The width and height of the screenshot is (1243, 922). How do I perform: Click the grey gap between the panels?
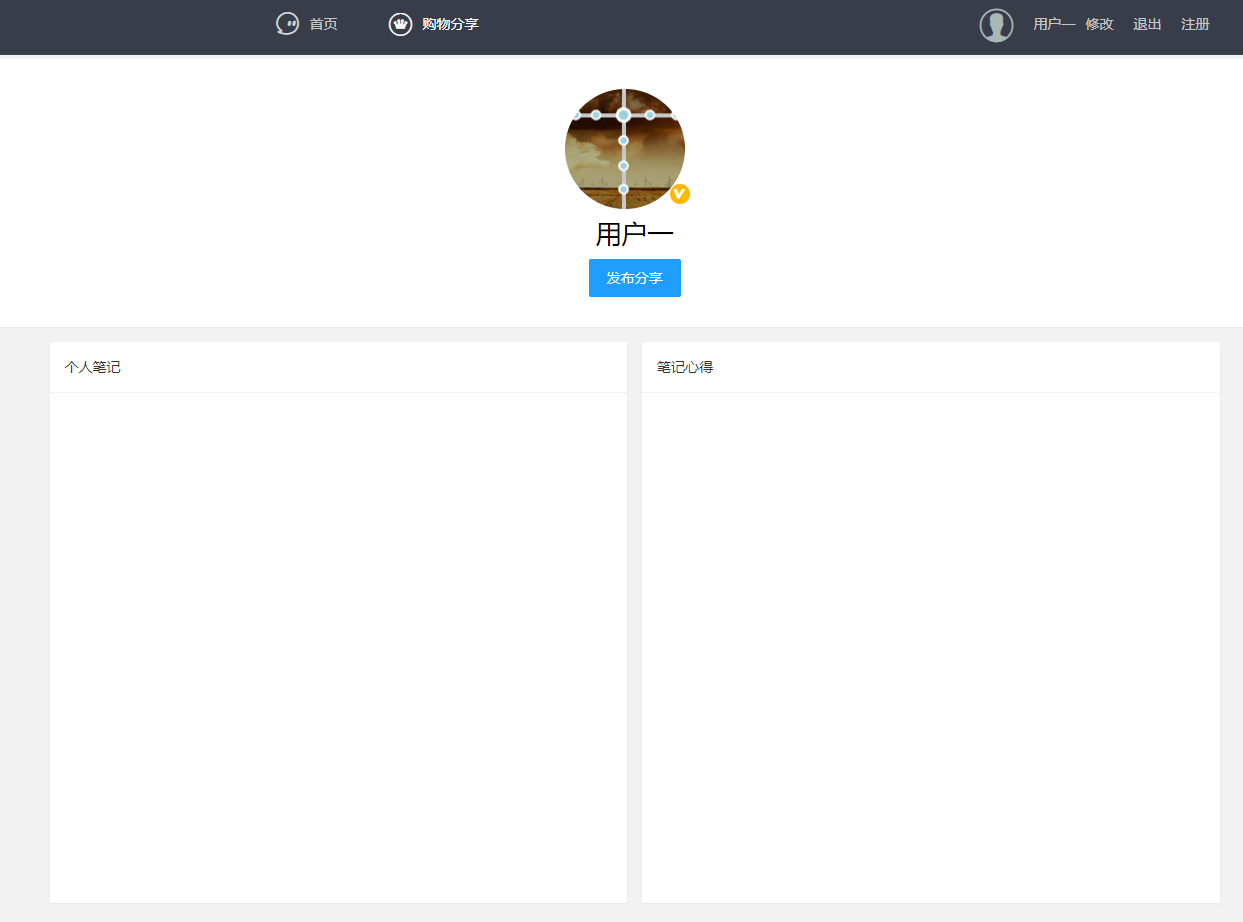tap(634, 620)
